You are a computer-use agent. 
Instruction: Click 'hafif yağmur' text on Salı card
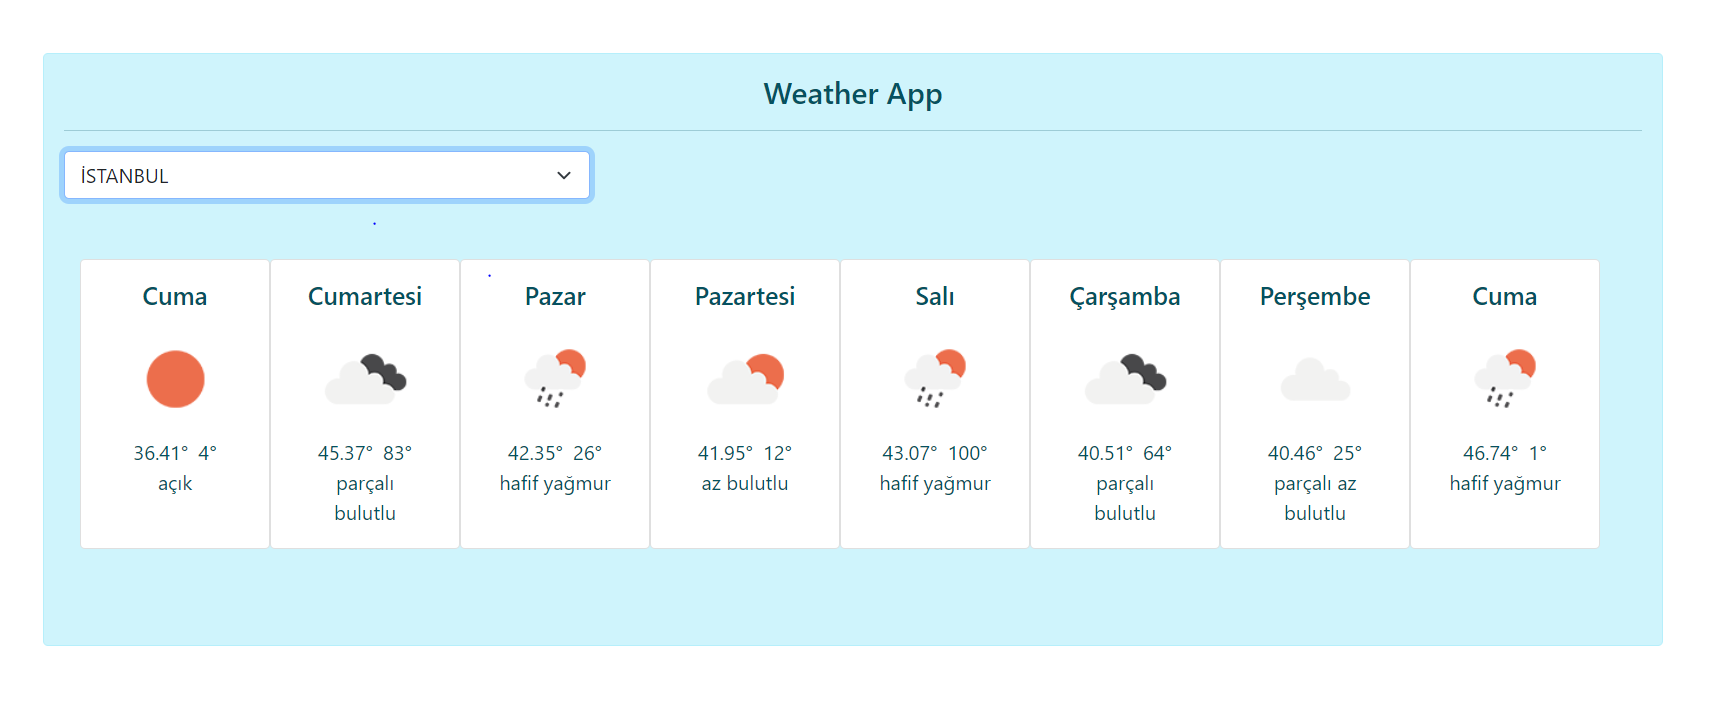[x=935, y=483]
